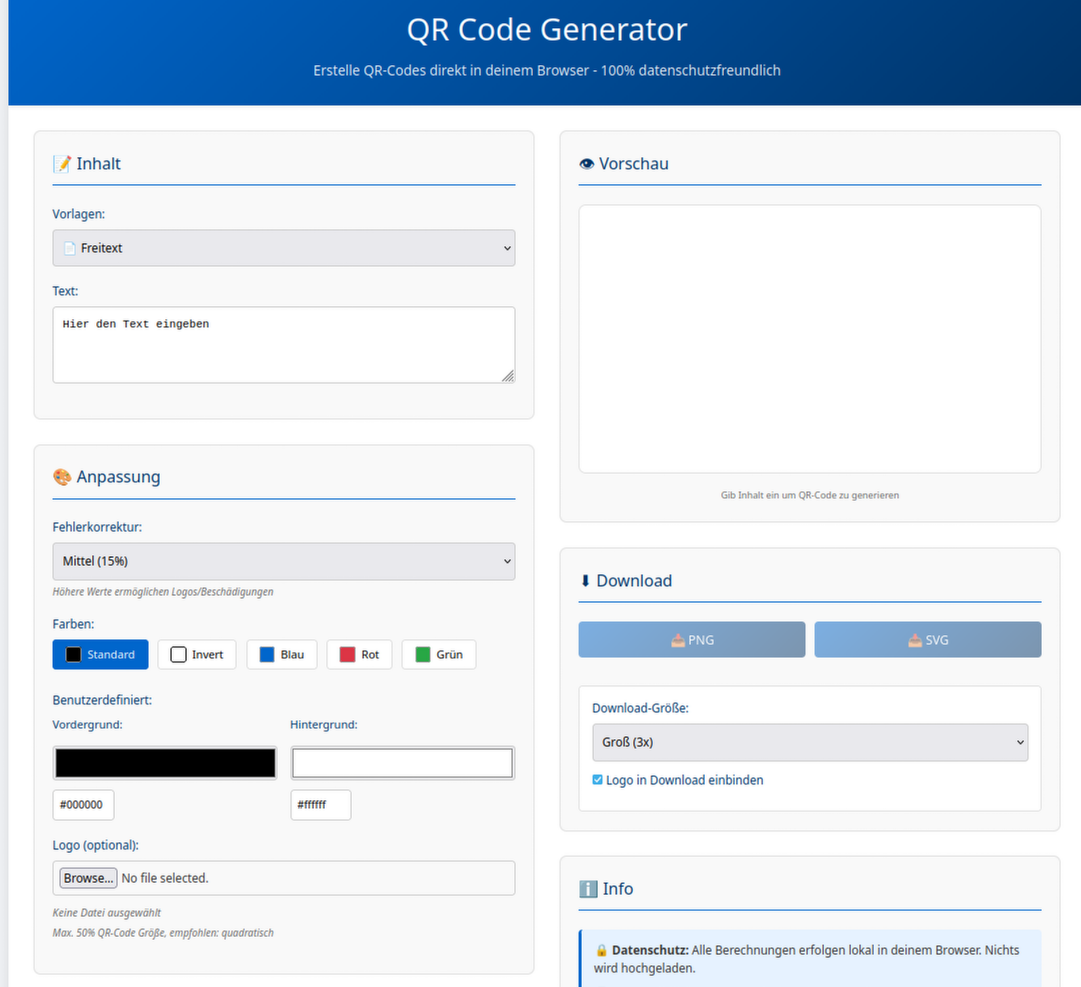Click Browse to choose a logo file
1081x987 pixels.
88,878
